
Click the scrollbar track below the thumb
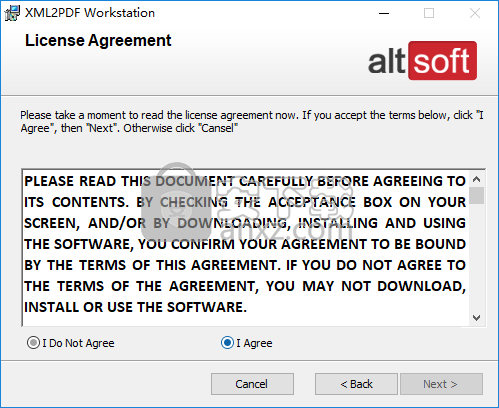click(477, 257)
